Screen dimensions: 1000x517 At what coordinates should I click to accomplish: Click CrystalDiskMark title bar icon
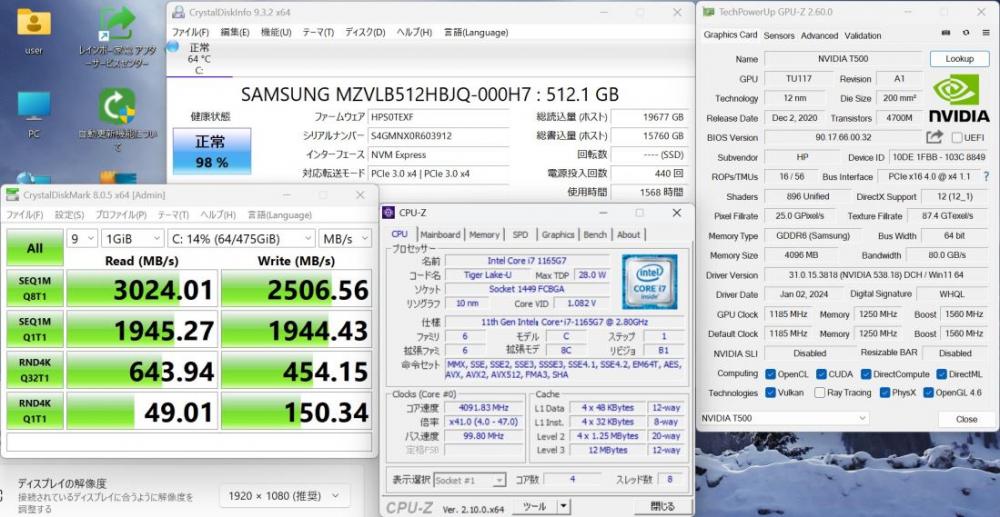click(12, 195)
